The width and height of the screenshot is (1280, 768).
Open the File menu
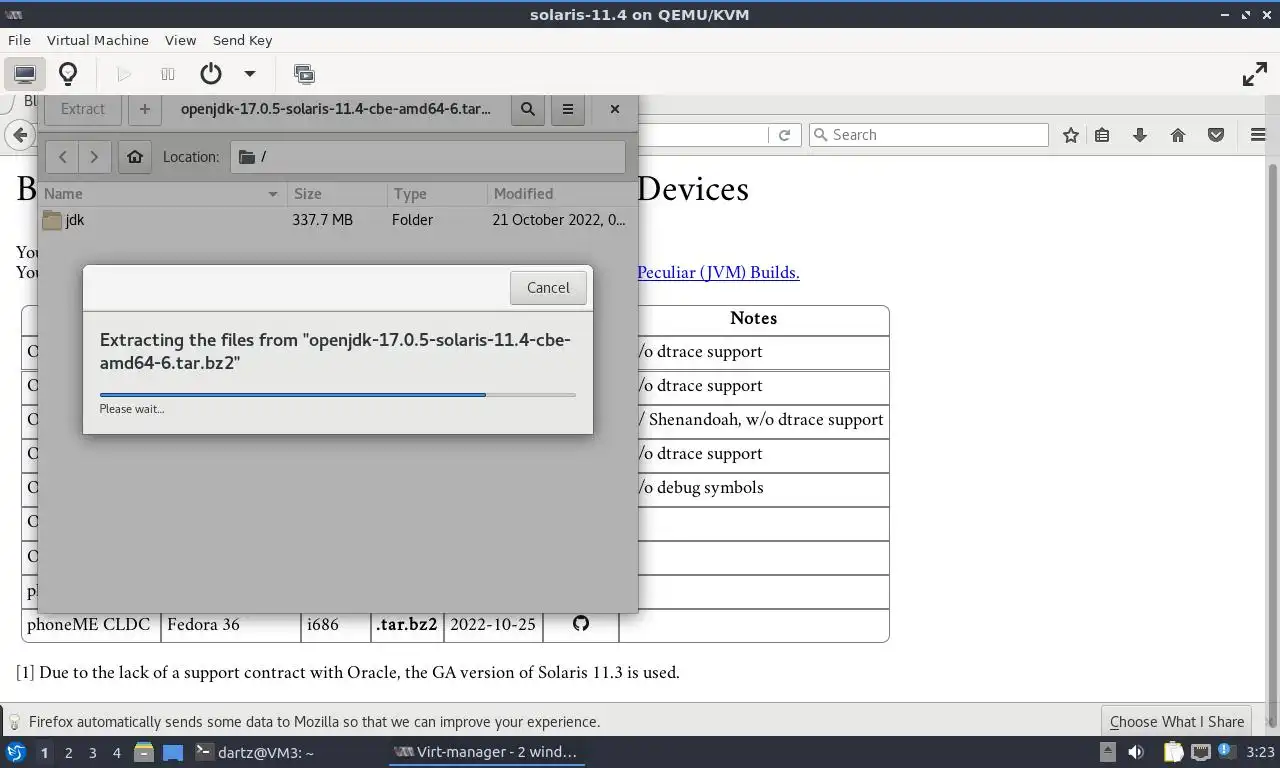tap(19, 40)
